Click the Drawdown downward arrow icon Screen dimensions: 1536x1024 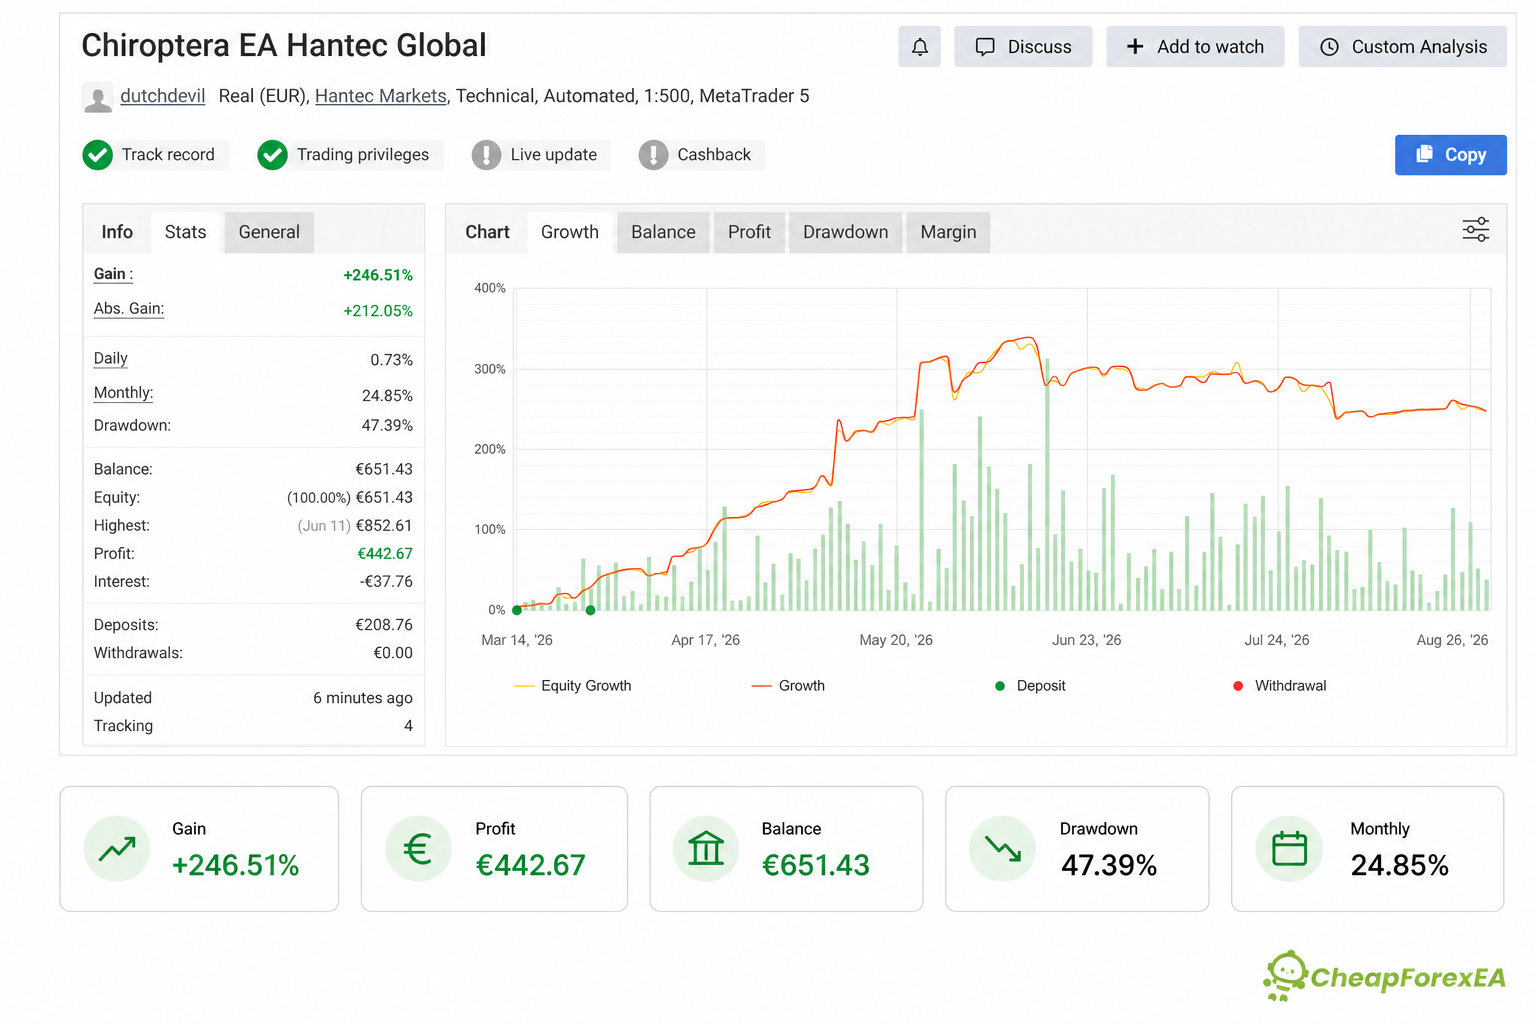point(1002,849)
